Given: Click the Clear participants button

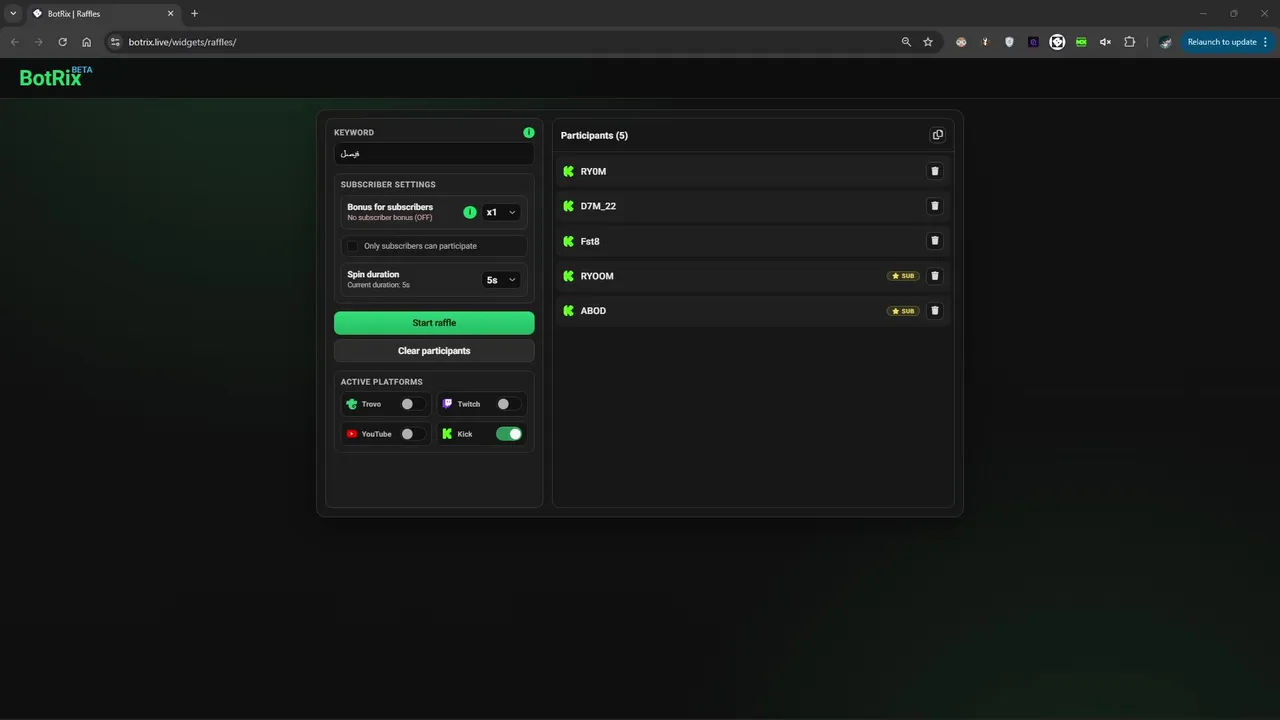Looking at the screenshot, I should pos(434,351).
